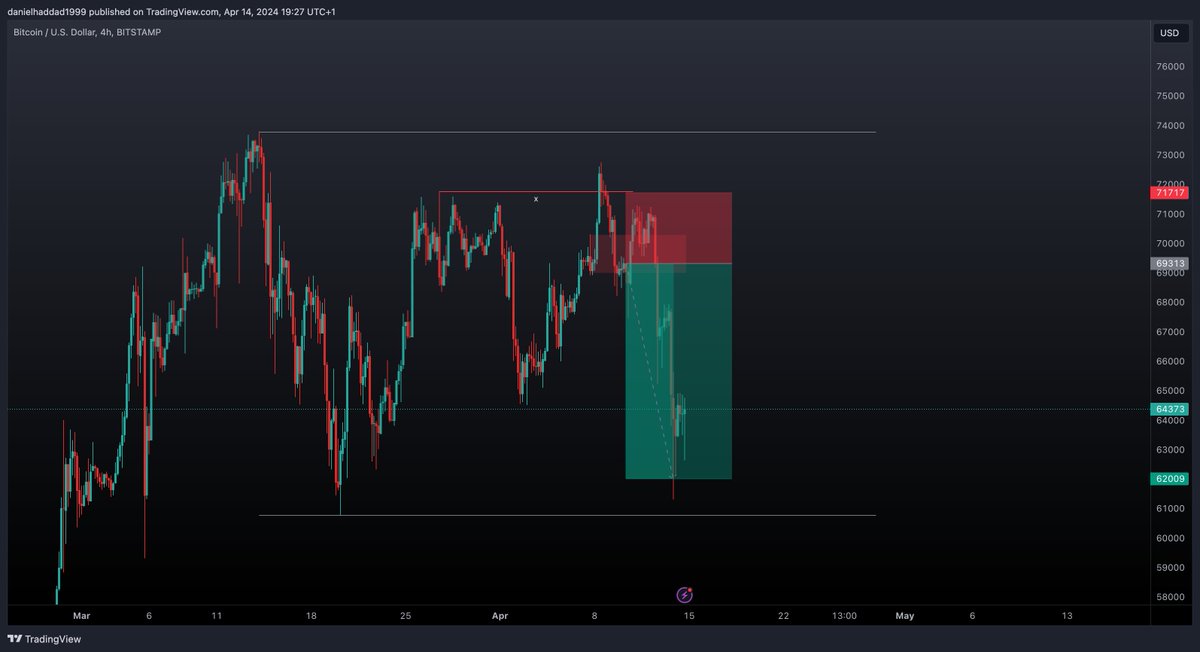1200x652 pixels.
Task: Click the 8 date label on time axis
Action: pyautogui.click(x=594, y=616)
